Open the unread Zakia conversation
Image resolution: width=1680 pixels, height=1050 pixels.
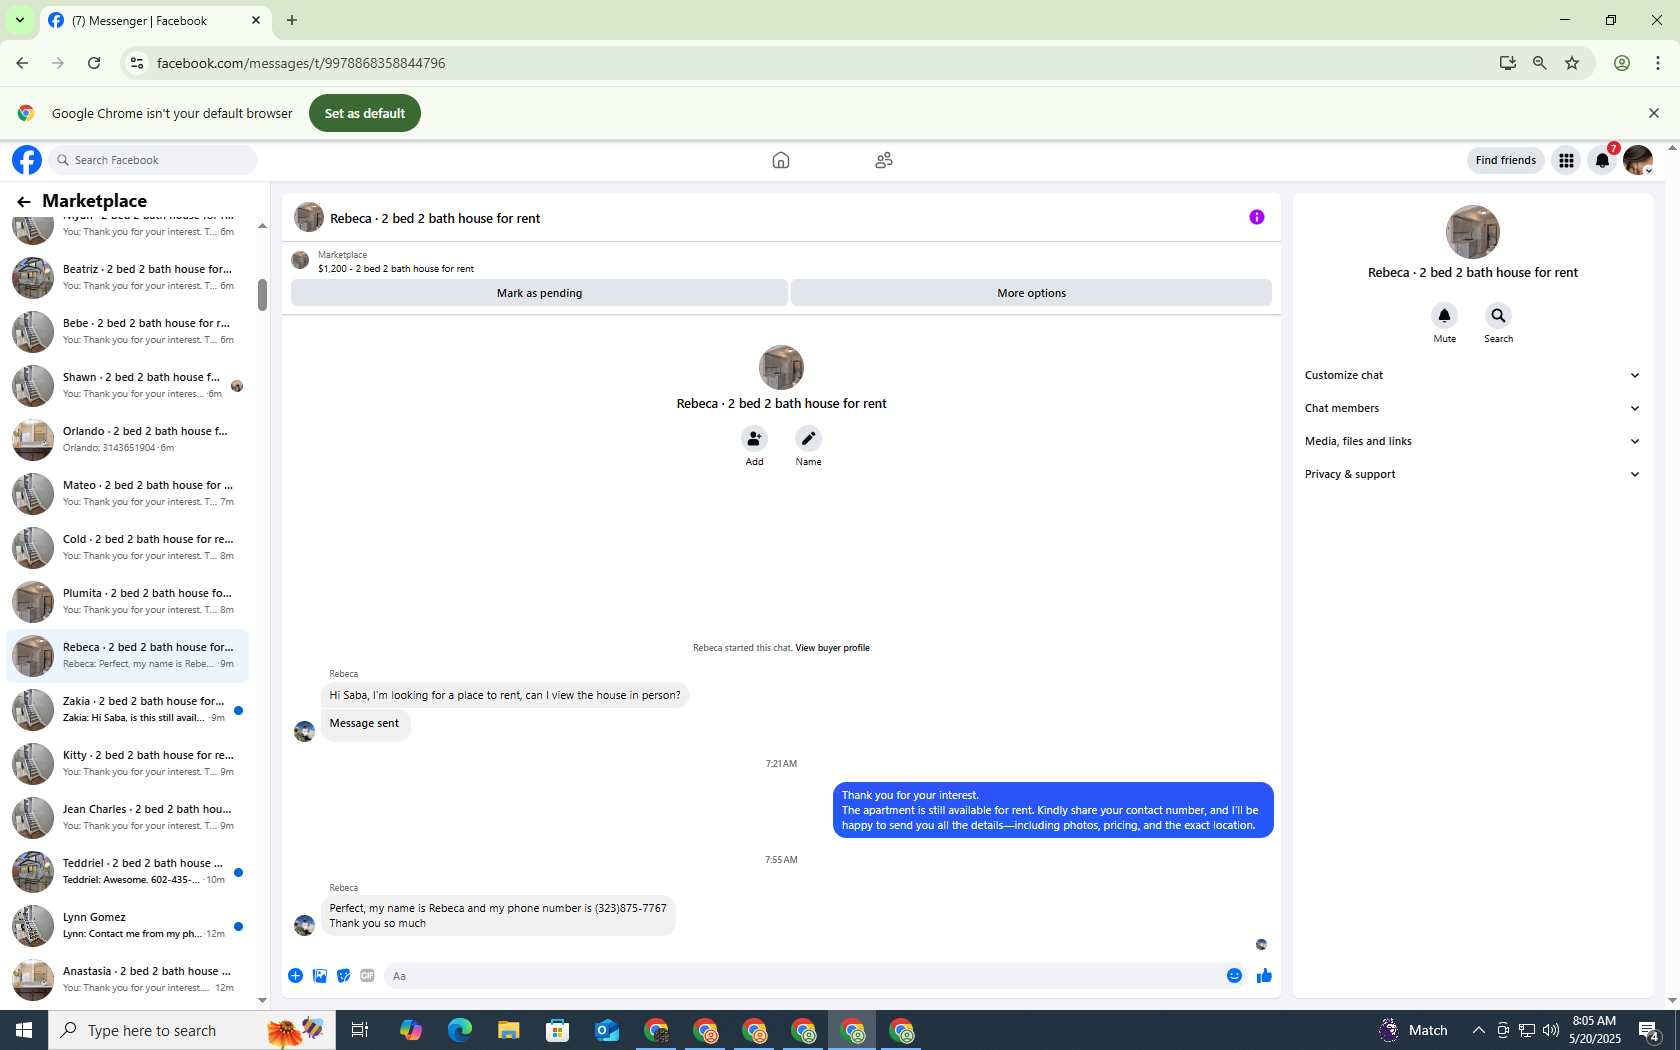coord(128,709)
